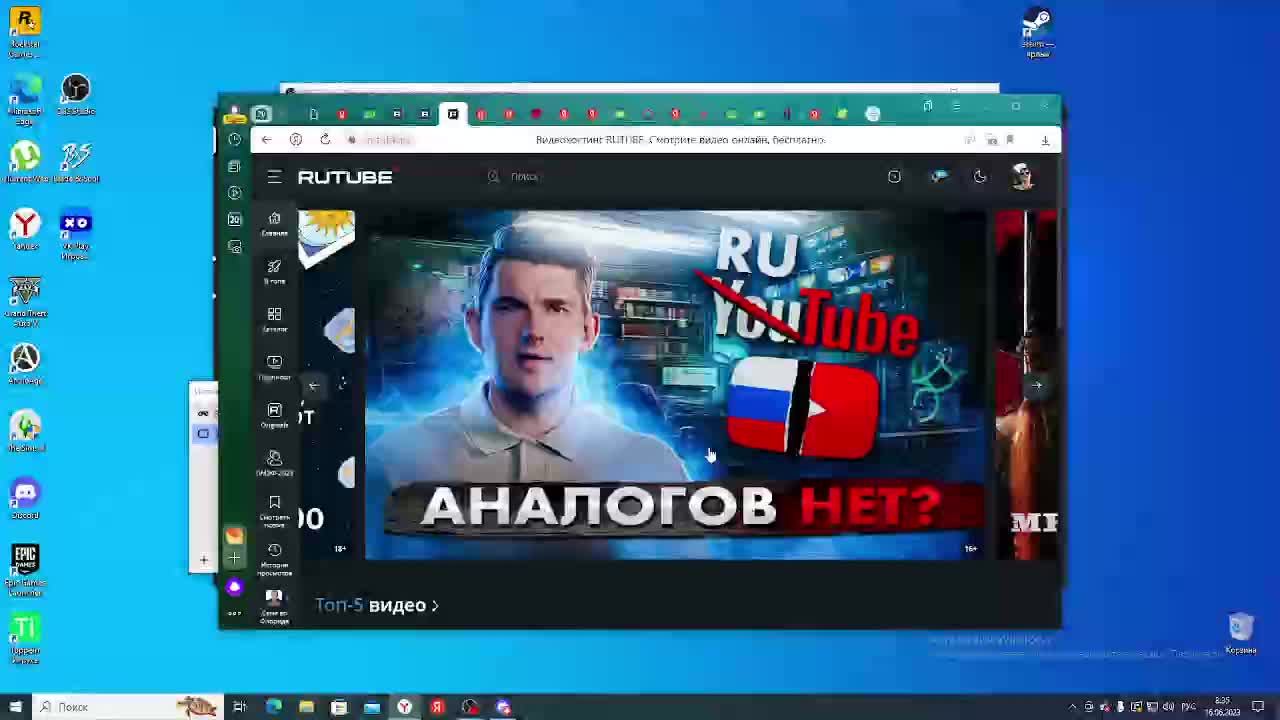This screenshot has height=720, width=1280.
Task: Open the Rutube hamburger menu
Action: [x=274, y=177]
